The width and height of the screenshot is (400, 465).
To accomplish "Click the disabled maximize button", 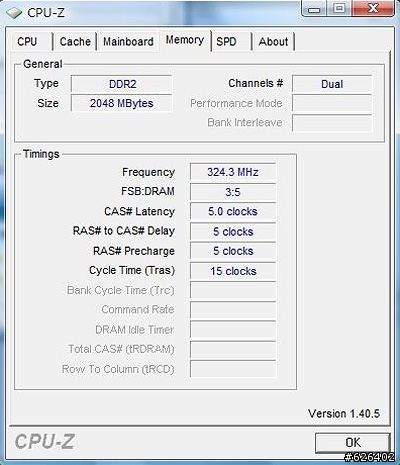I will 339,8.
